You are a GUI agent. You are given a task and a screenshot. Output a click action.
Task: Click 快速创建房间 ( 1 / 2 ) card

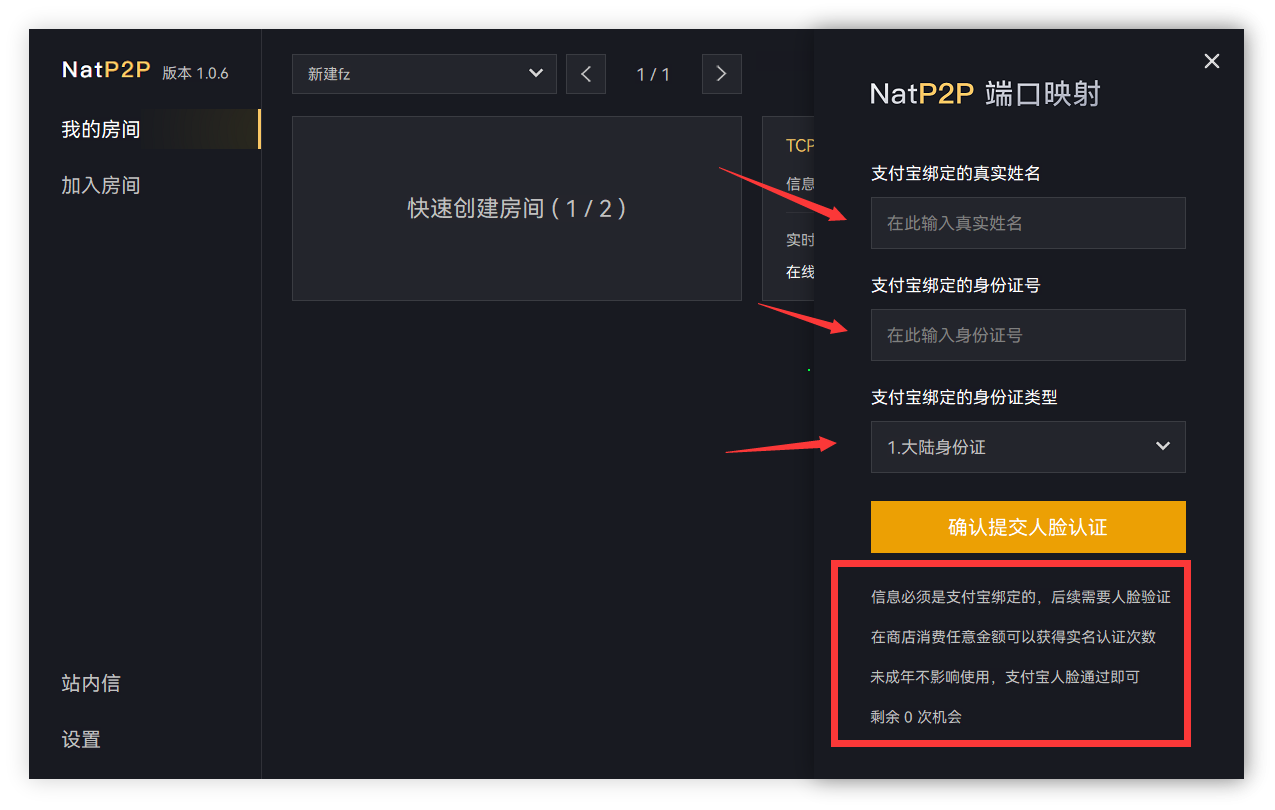[517, 208]
